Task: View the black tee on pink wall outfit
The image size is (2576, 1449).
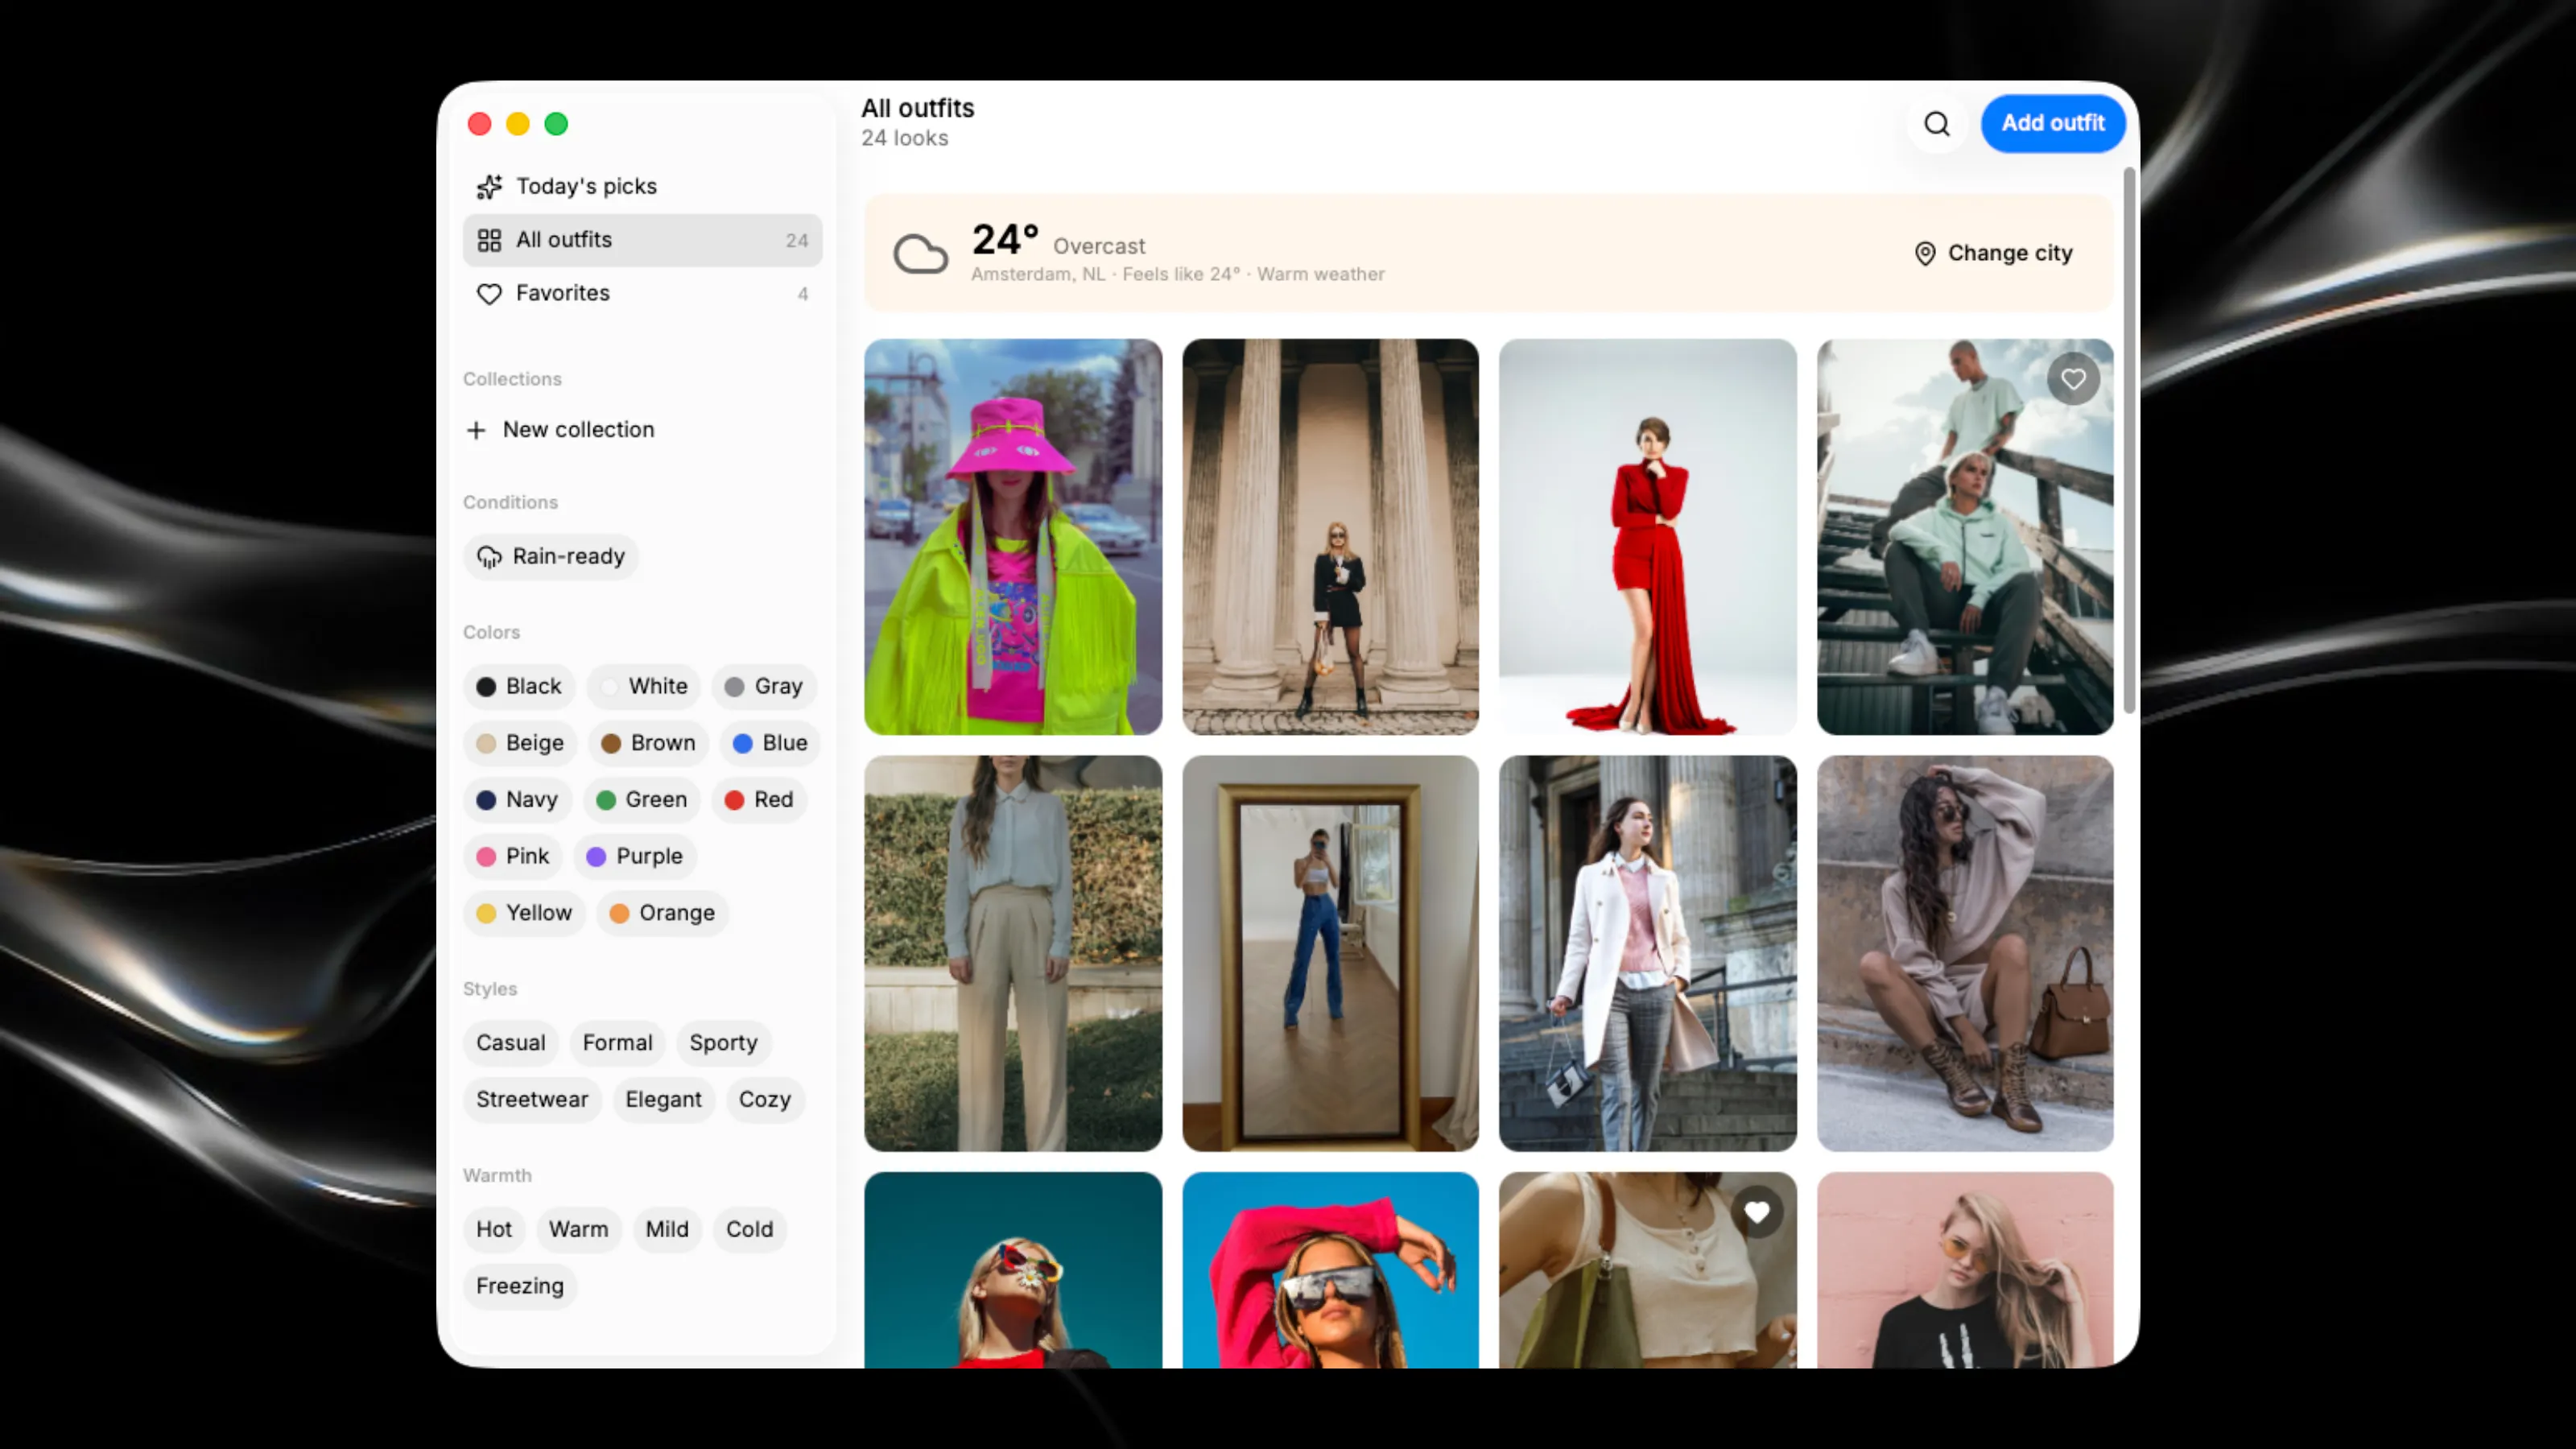Action: point(1965,1270)
